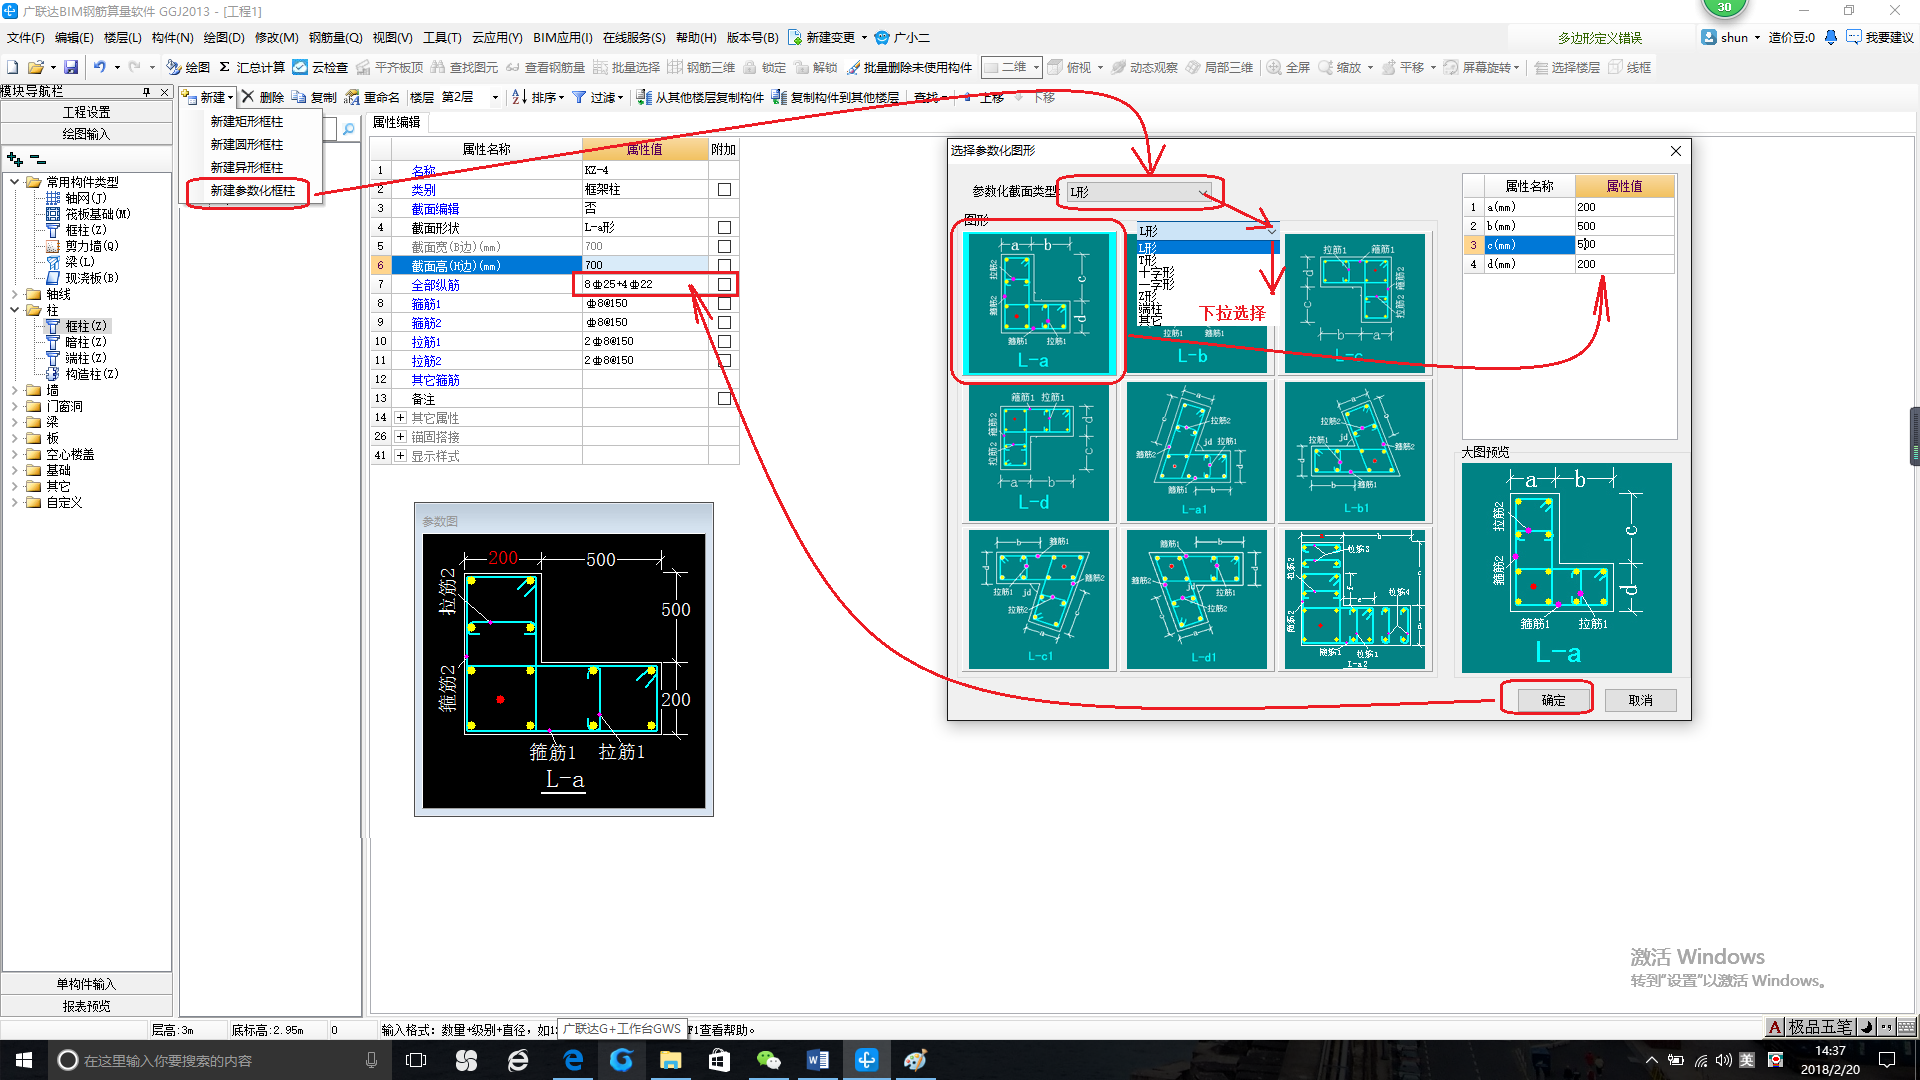This screenshot has height=1080, width=1920.
Task: Select the L-c1 section thumbnail
Action: coord(1038,599)
